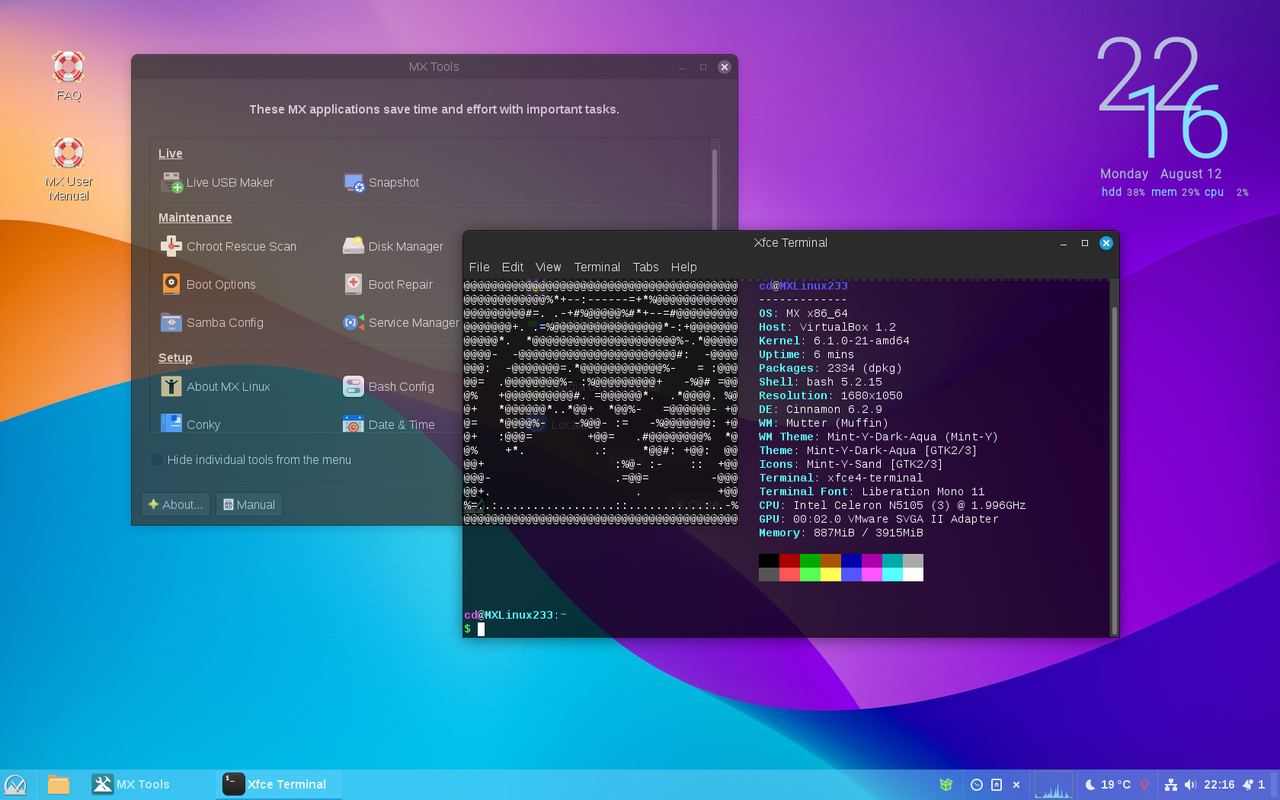Click the 'Packages: 2334 (dpkg)' line

pyautogui.click(x=830, y=368)
